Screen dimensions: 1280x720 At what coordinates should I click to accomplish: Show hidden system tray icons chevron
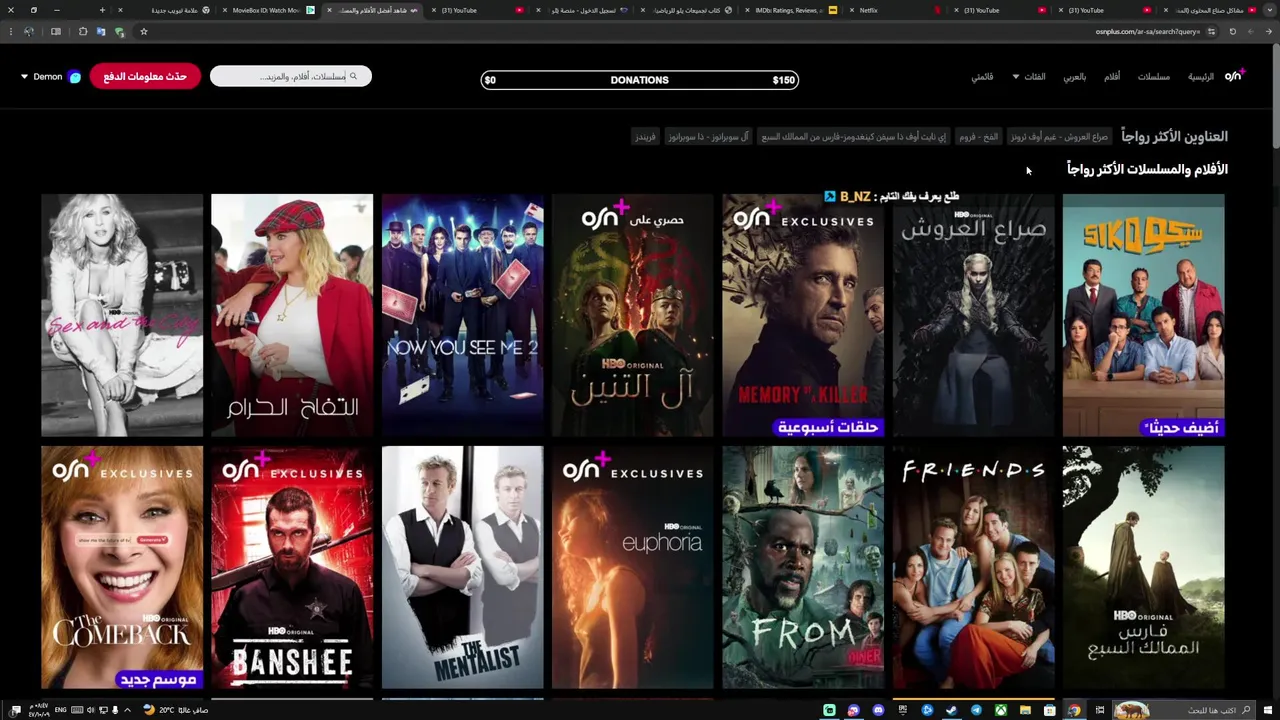click(127, 710)
